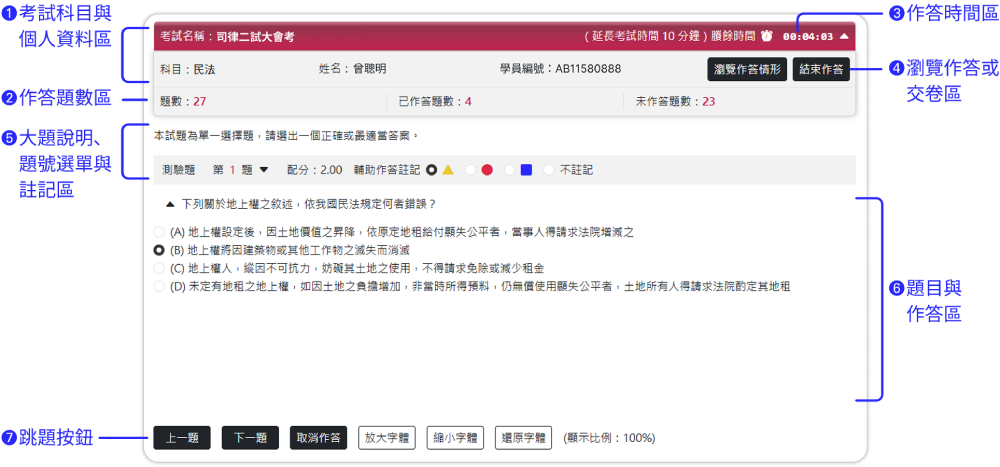
Task: Click the 取消作答 button
Action: (x=318, y=438)
